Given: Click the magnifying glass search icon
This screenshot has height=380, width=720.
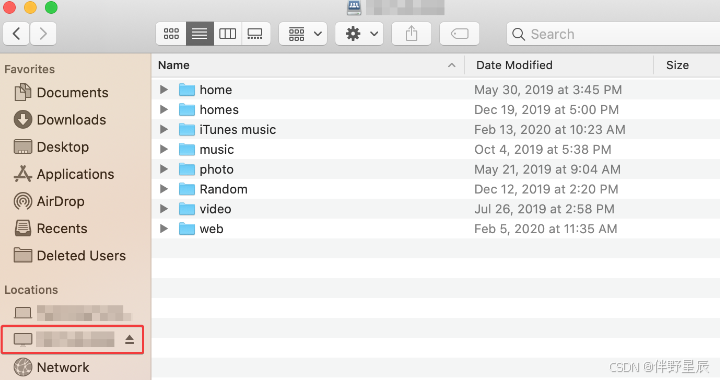Looking at the screenshot, I should coord(518,34).
